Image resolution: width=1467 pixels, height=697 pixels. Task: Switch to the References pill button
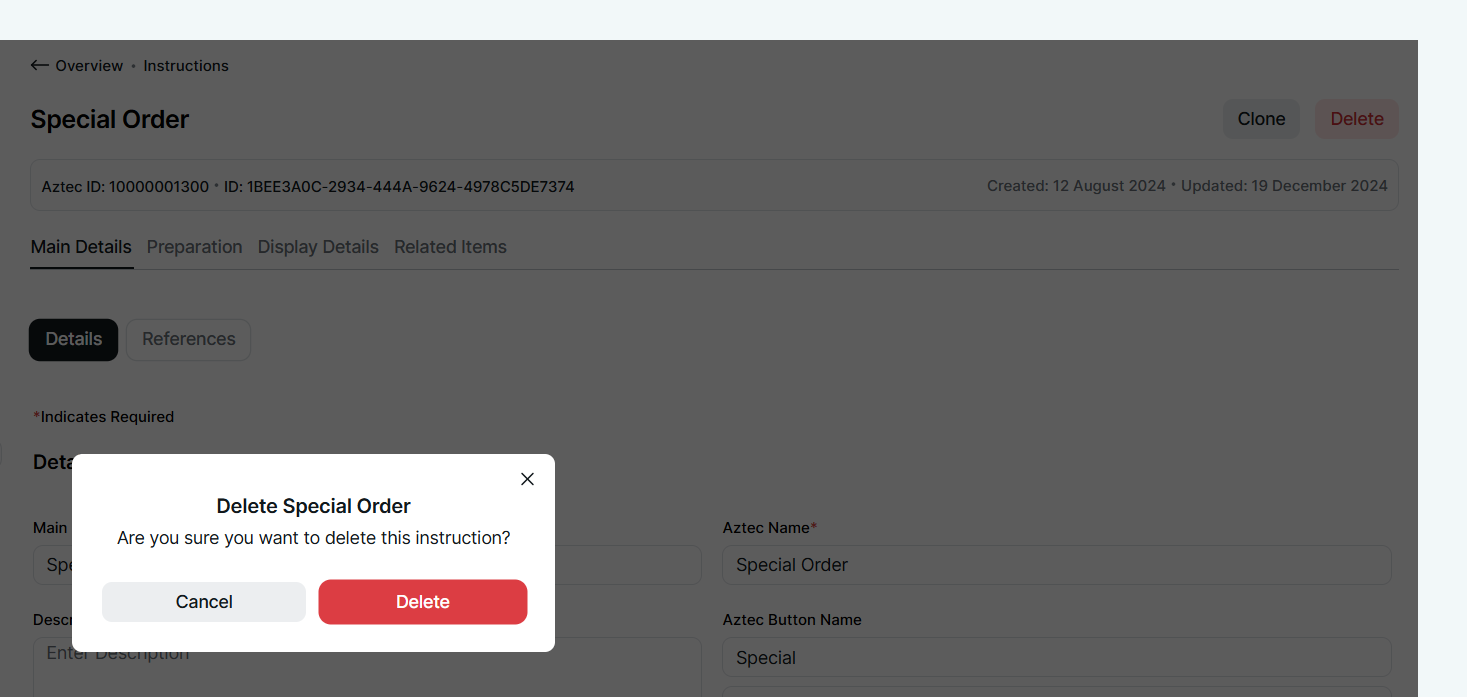point(188,339)
